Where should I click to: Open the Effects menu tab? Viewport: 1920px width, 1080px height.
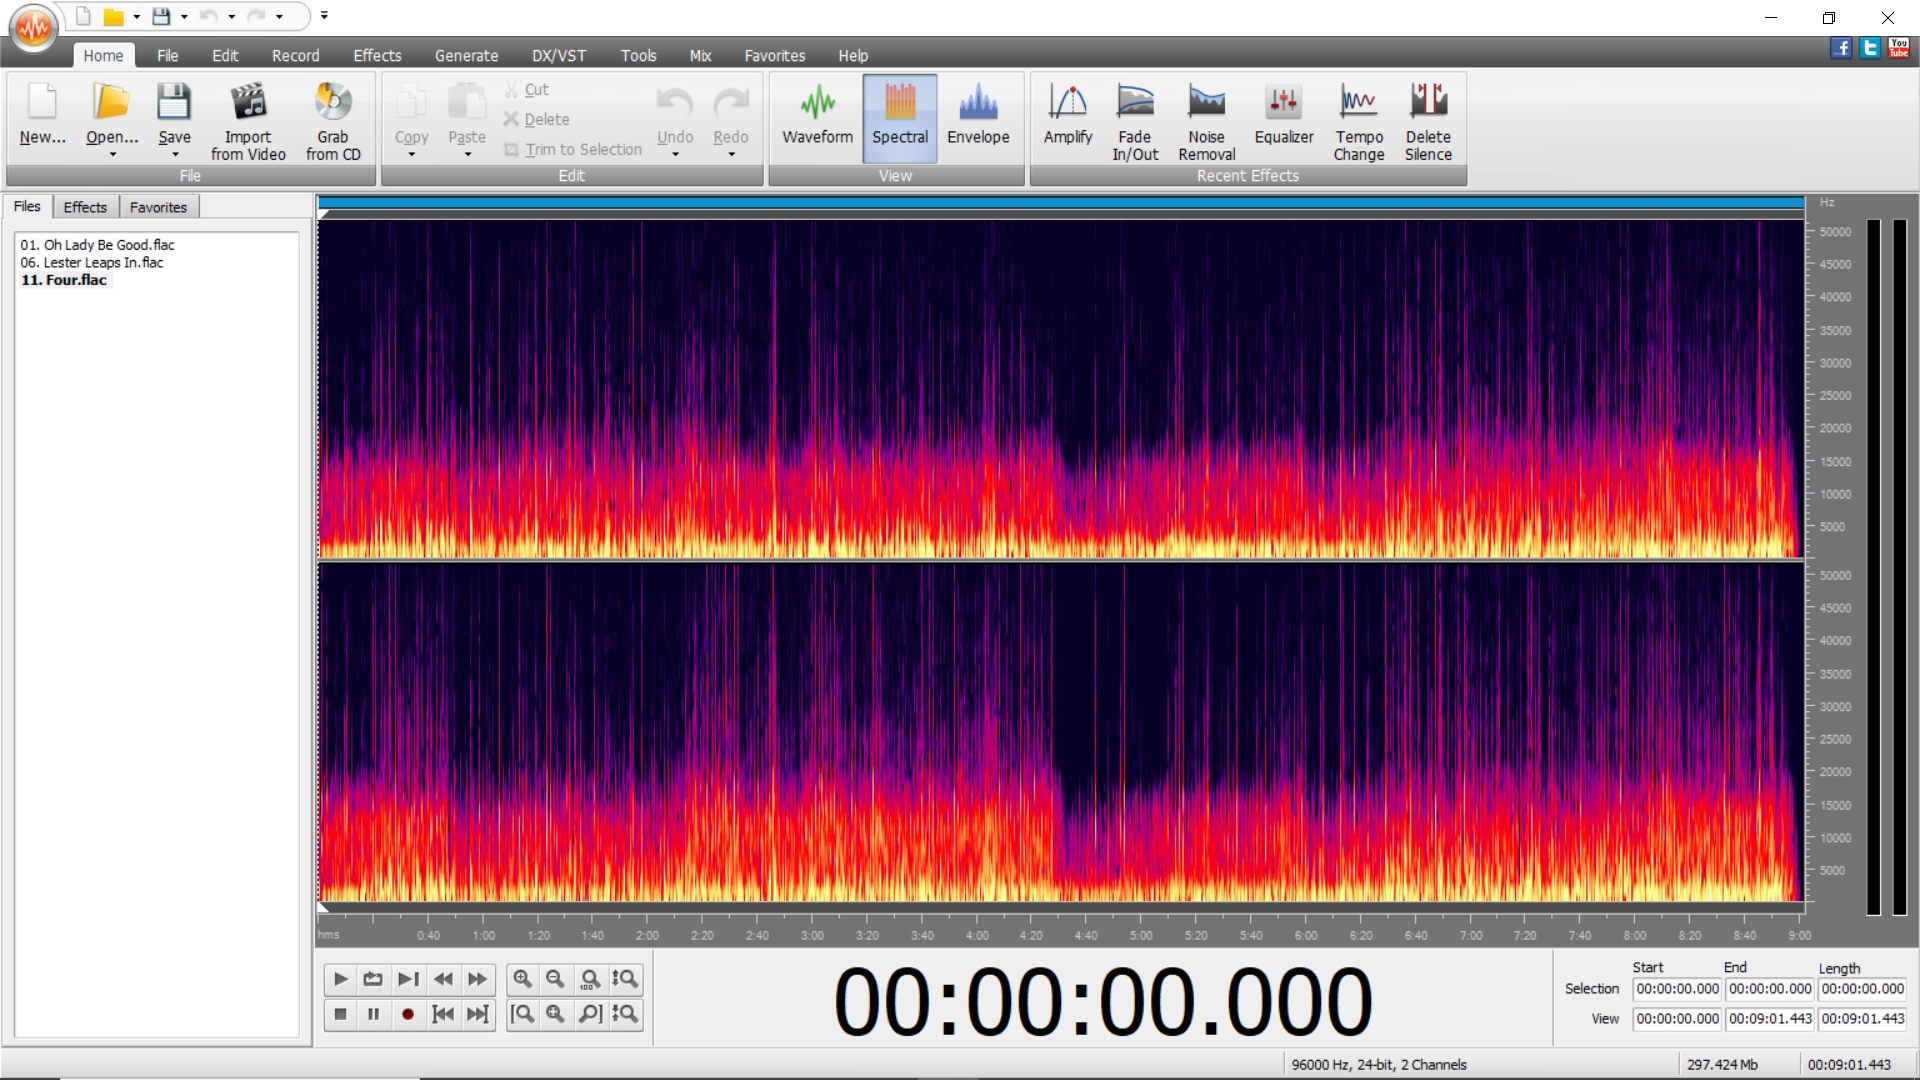(x=376, y=56)
